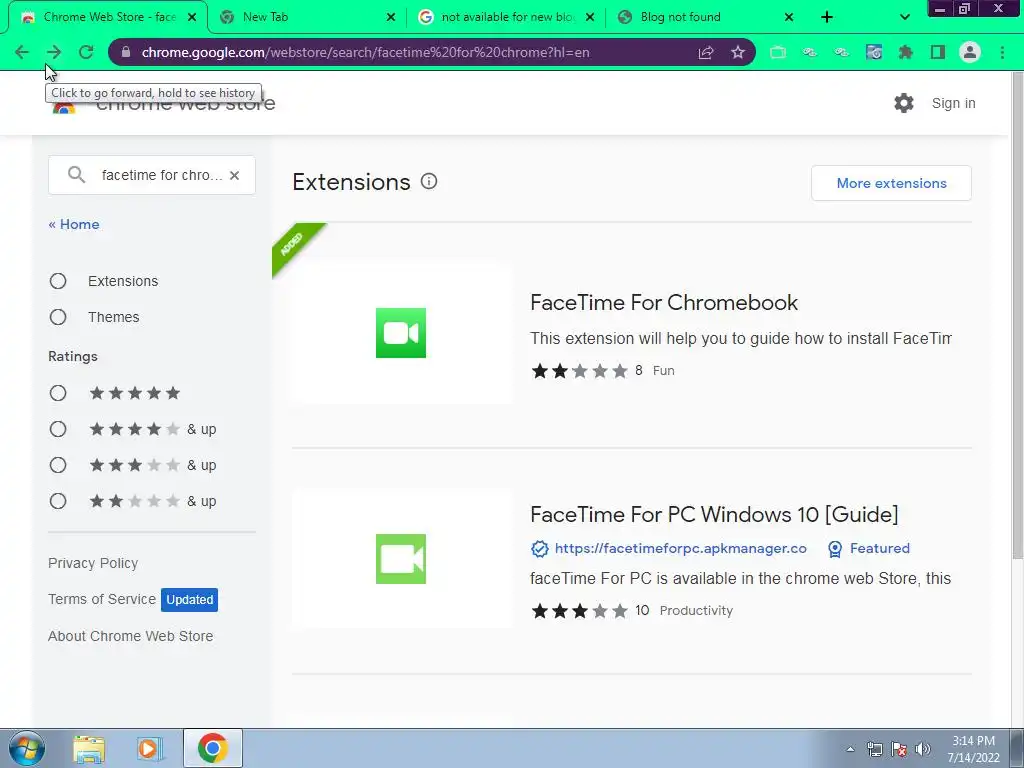This screenshot has height=768, width=1024.
Task: Filter by five stars rating
Action: tap(58, 393)
